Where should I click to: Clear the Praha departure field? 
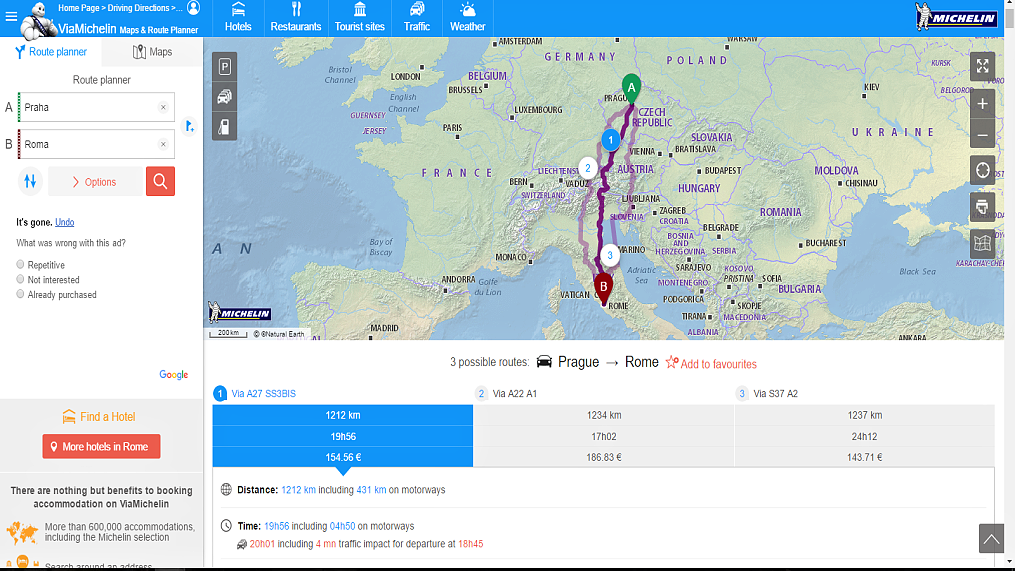pos(163,107)
